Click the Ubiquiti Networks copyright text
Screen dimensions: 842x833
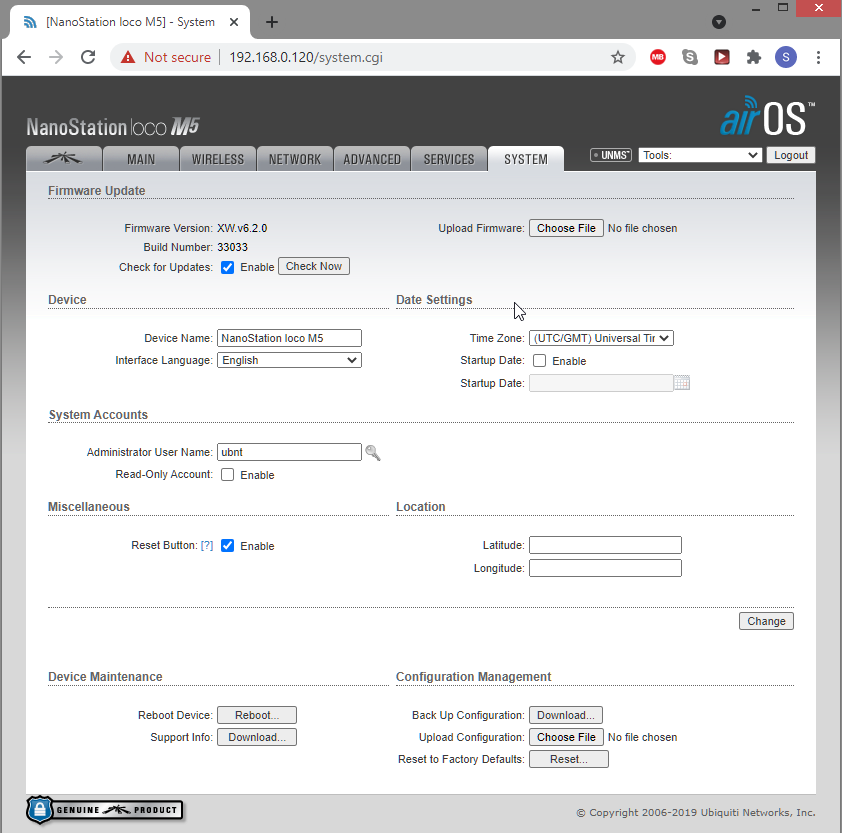pyautogui.click(x=696, y=813)
